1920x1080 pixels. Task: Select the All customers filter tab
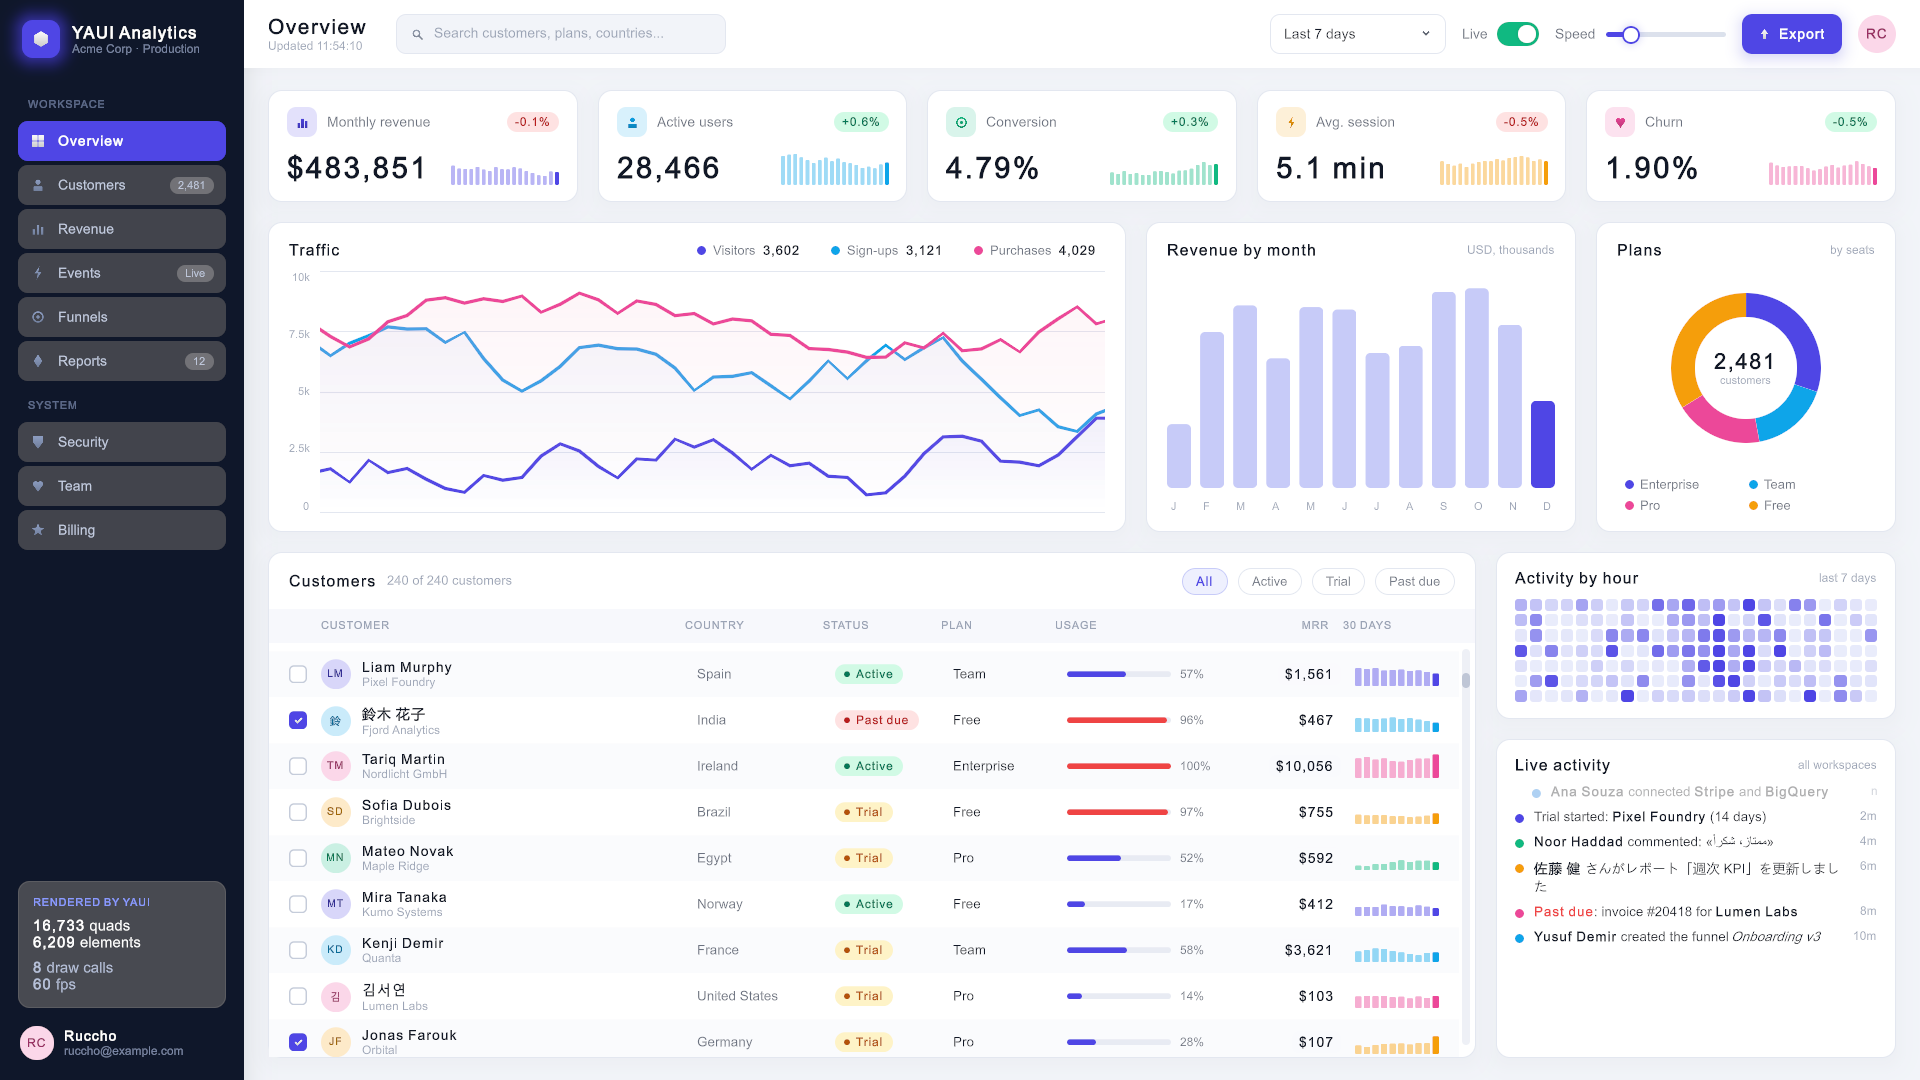point(1204,581)
